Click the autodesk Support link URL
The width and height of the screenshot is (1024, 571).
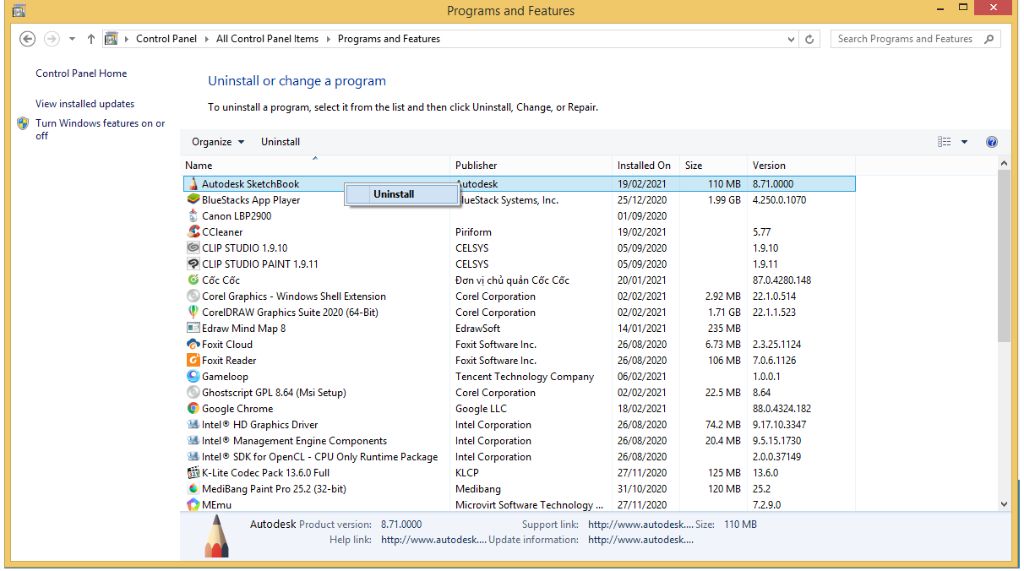[x=641, y=524]
